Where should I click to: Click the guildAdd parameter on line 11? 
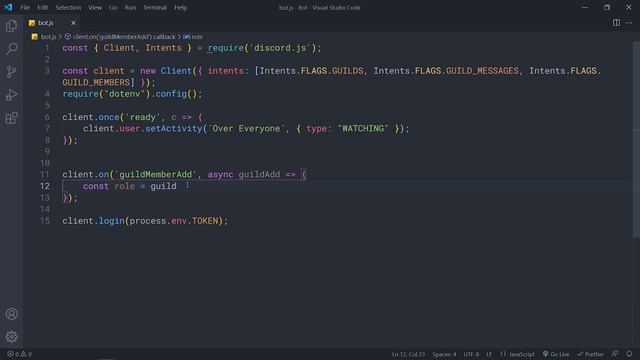[259, 175]
